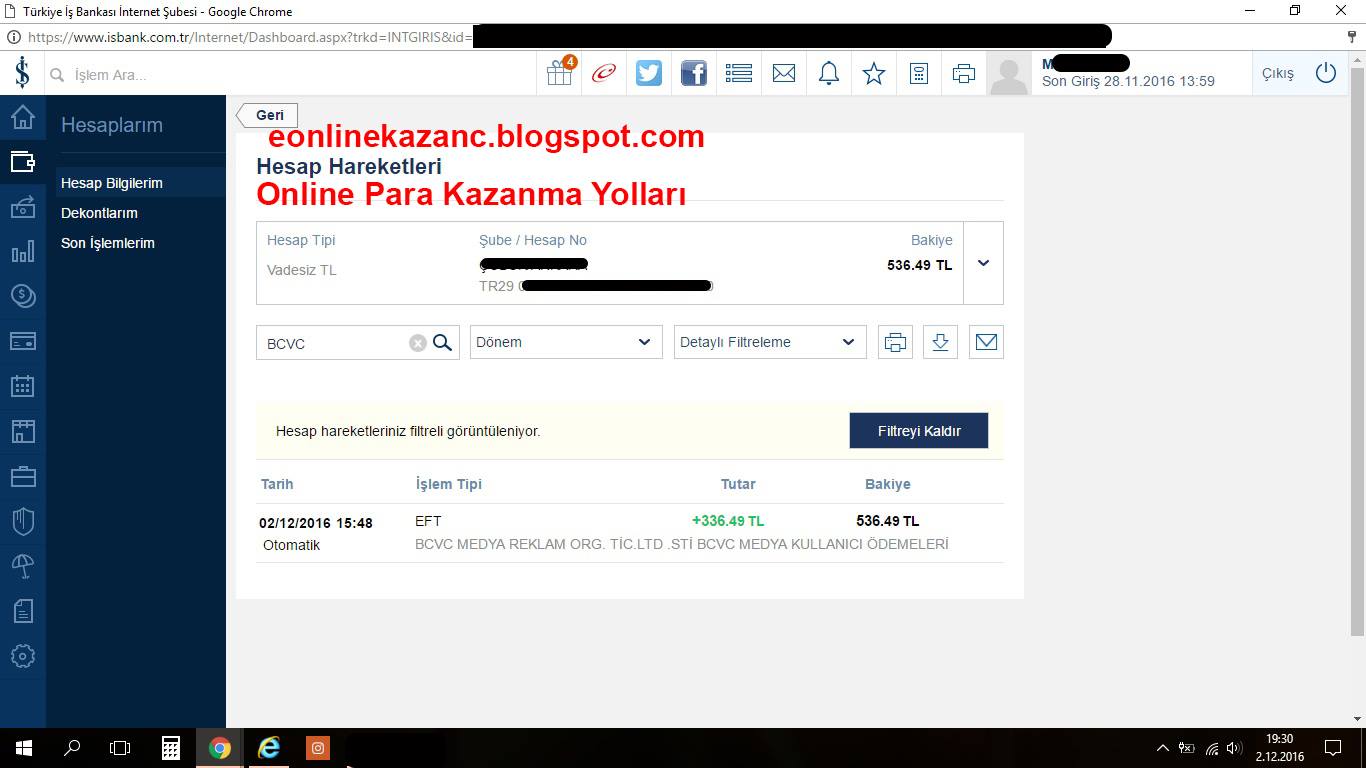Screen dimensions: 1366x768
Task: Click the Filtreyi Kaldır button
Action: click(x=919, y=431)
